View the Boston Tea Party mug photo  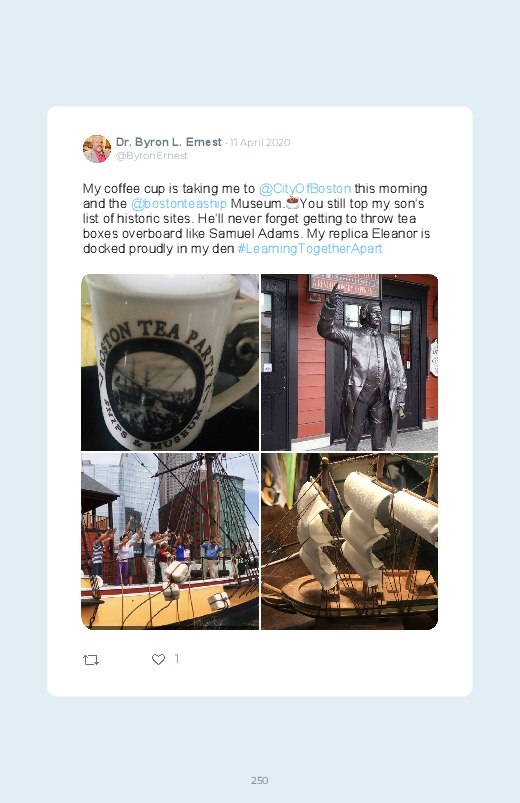pyautogui.click(x=170, y=363)
